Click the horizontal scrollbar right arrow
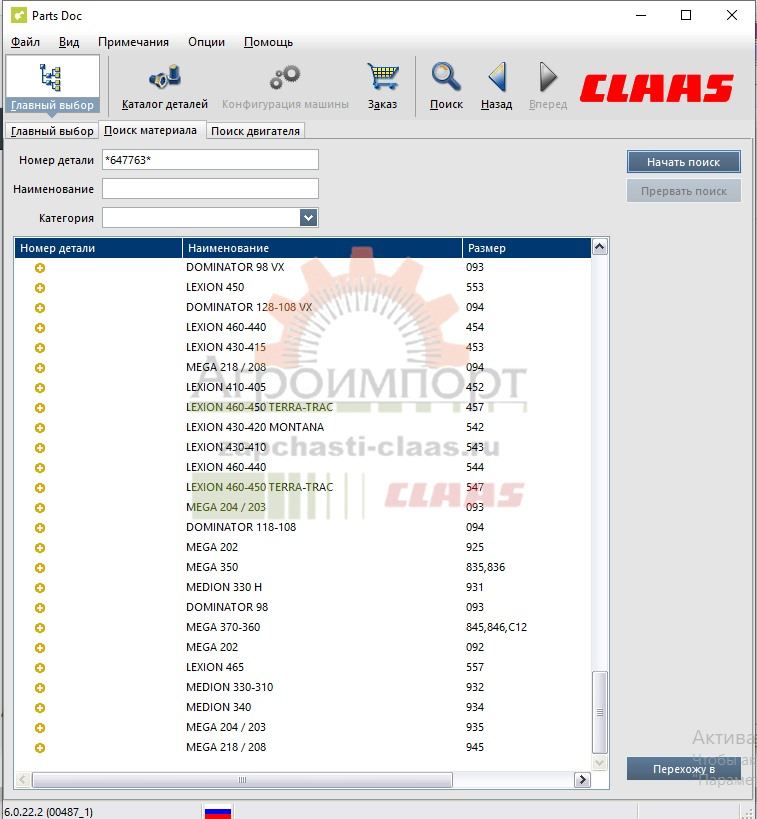Viewport: 757px width, 819px height. (582, 780)
